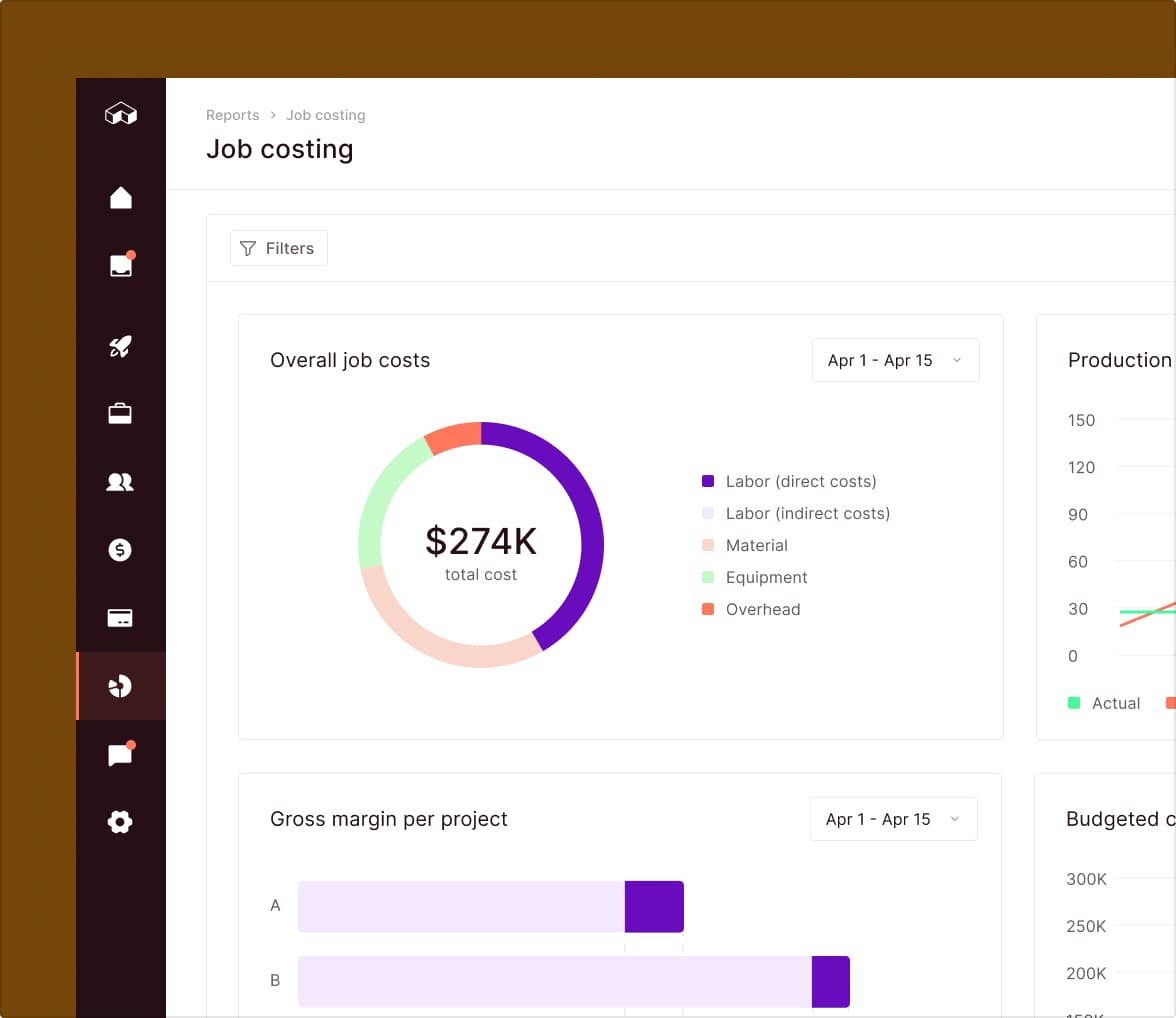Open the team members icon
1176x1018 pixels.
click(120, 481)
